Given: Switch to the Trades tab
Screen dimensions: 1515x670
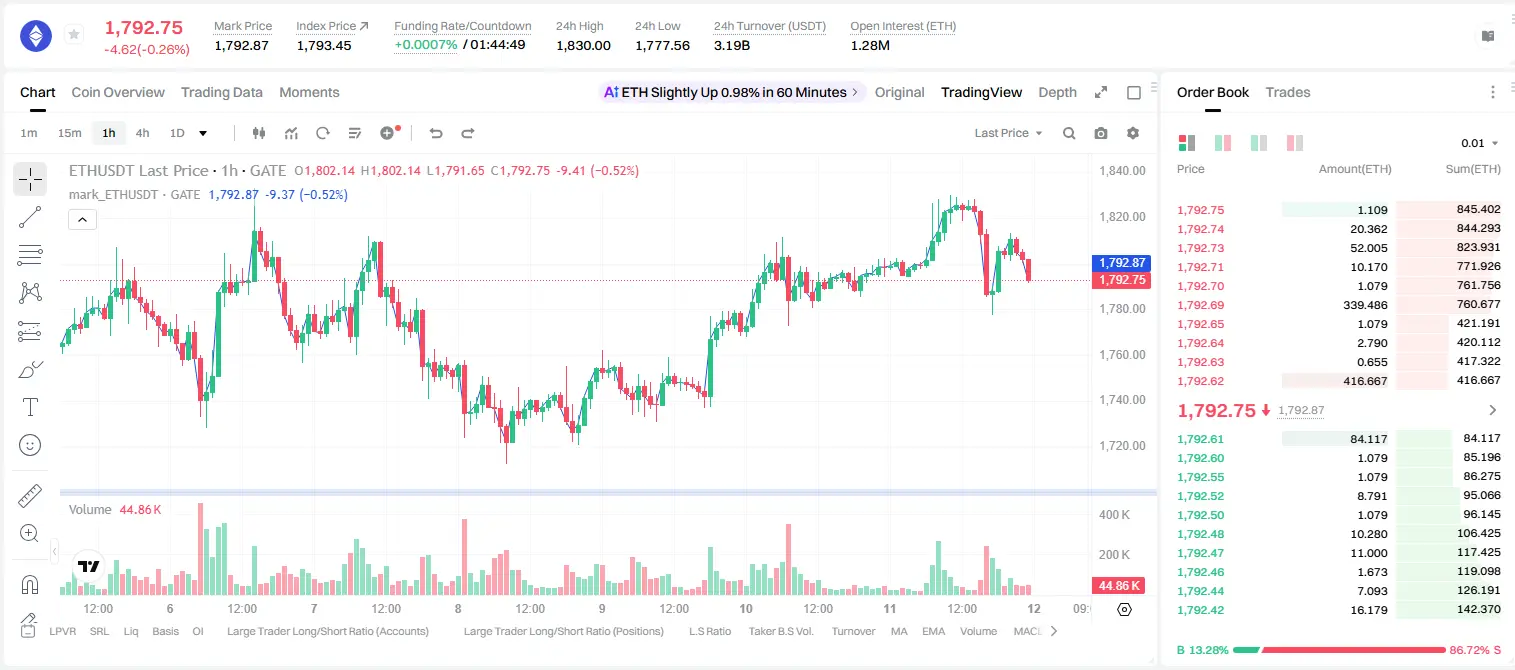Looking at the screenshot, I should 1288,92.
